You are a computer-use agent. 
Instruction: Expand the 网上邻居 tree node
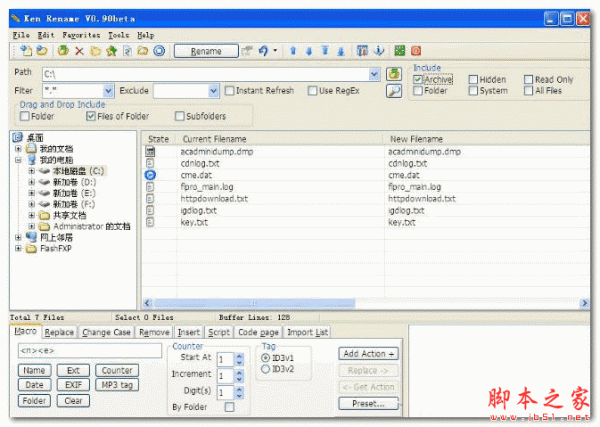click(x=18, y=237)
